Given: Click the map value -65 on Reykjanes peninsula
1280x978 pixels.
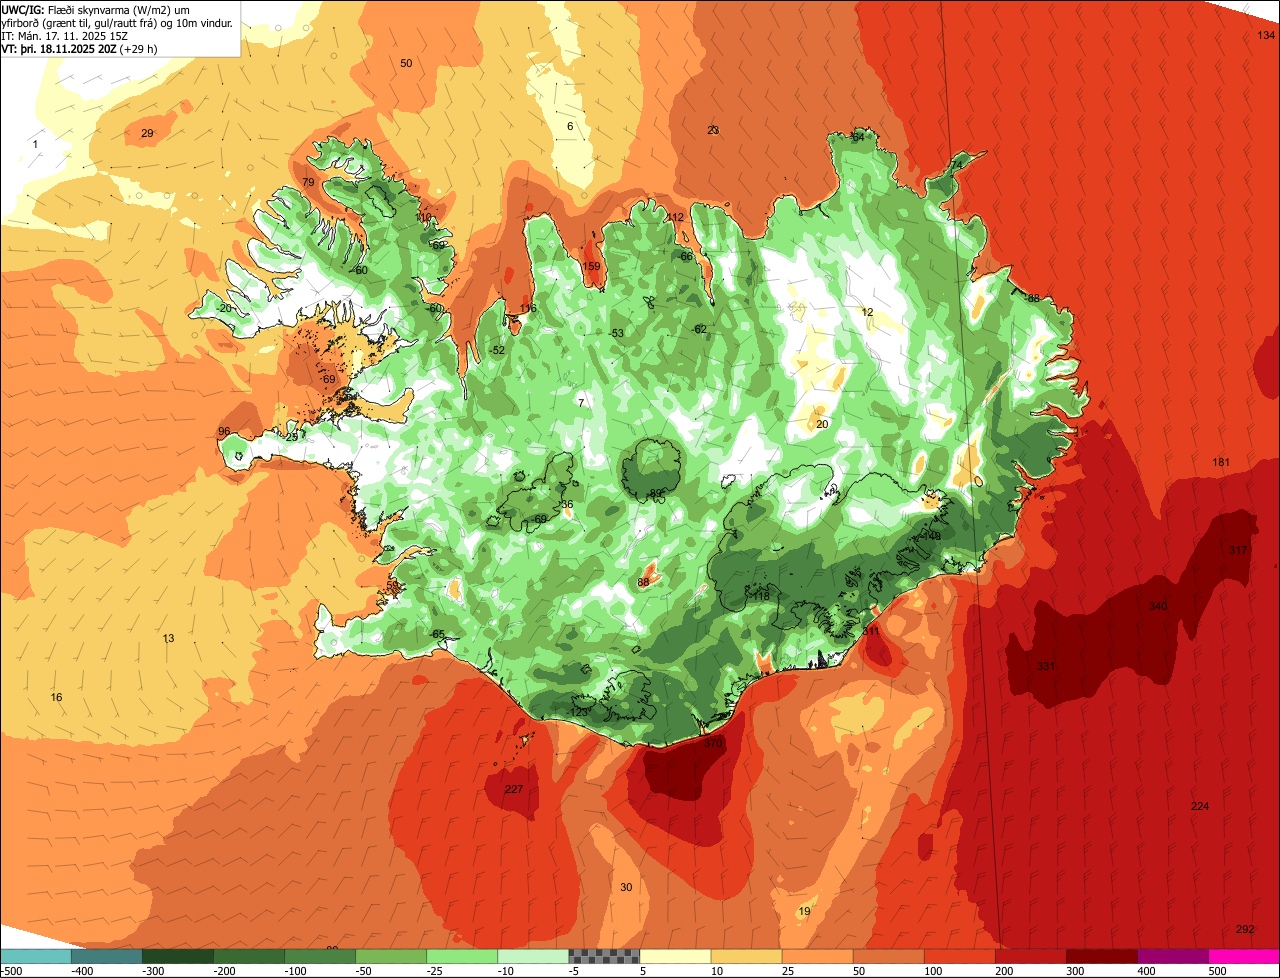Looking at the screenshot, I should click(437, 634).
